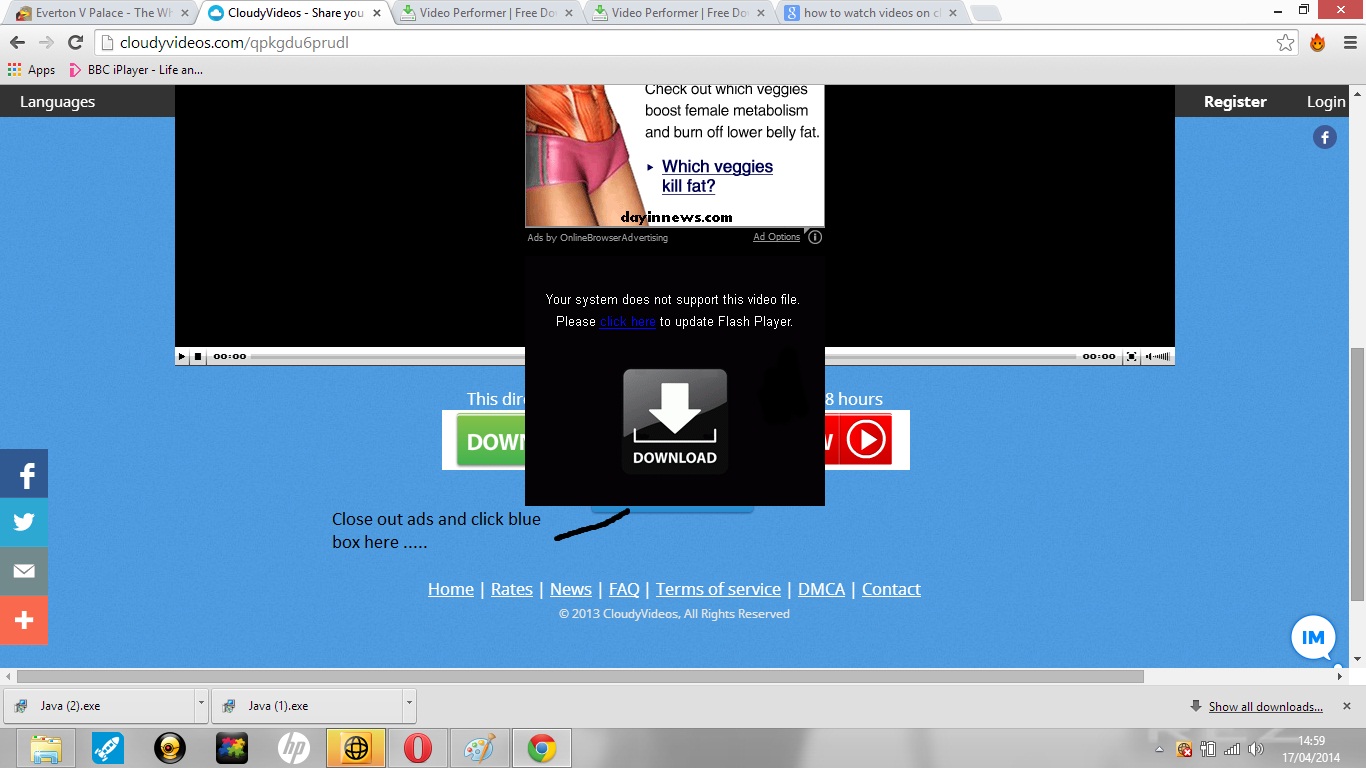
Task: Bookmark page with the star icon
Action: tap(1285, 43)
